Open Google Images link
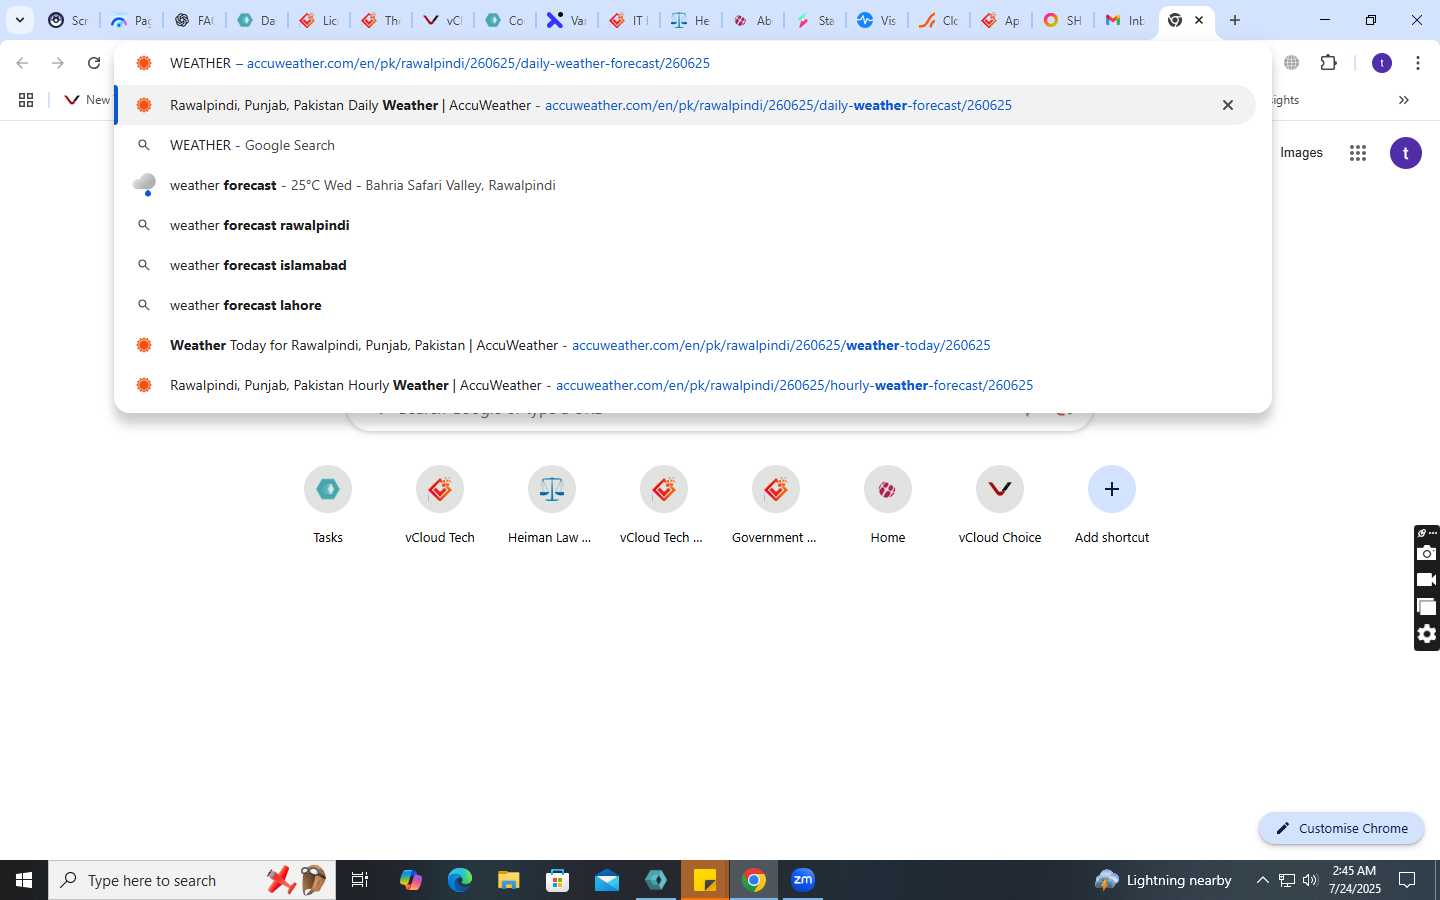The image size is (1440, 900). [1301, 153]
